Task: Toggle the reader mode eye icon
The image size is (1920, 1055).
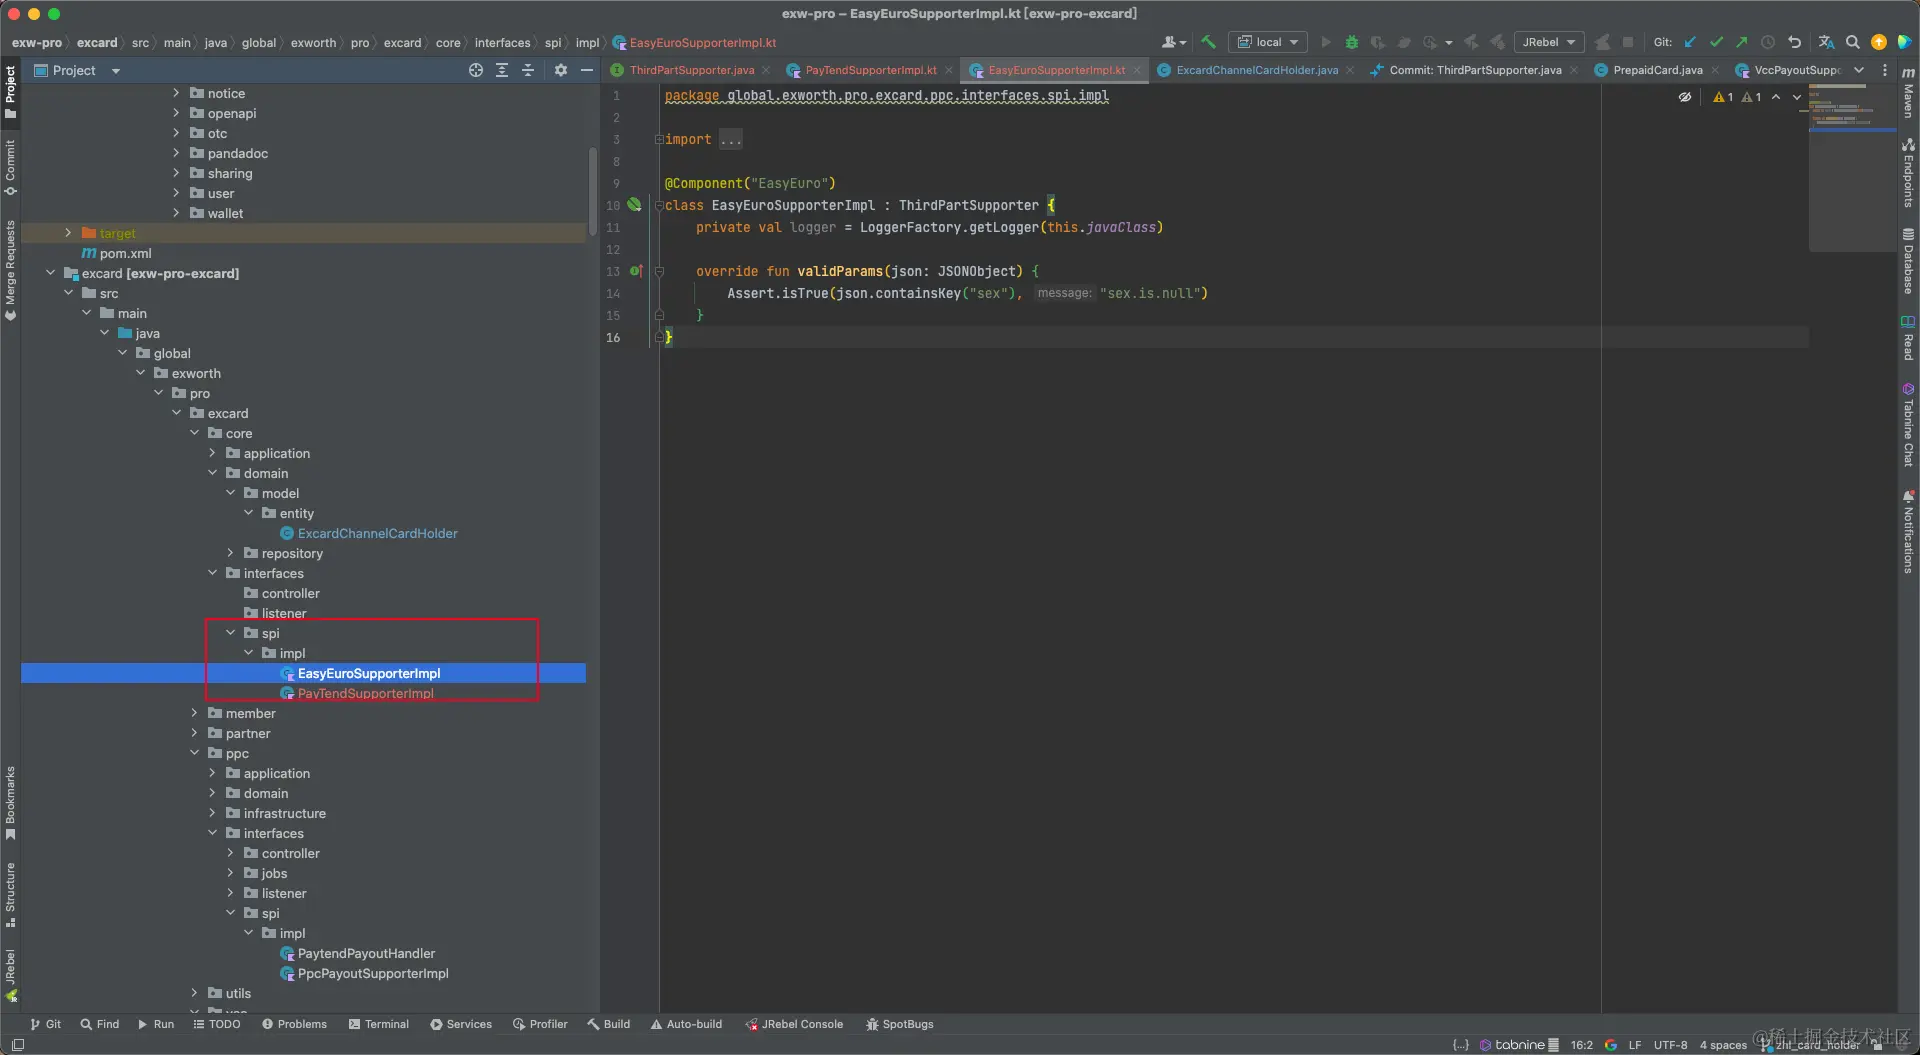Action: [1685, 97]
